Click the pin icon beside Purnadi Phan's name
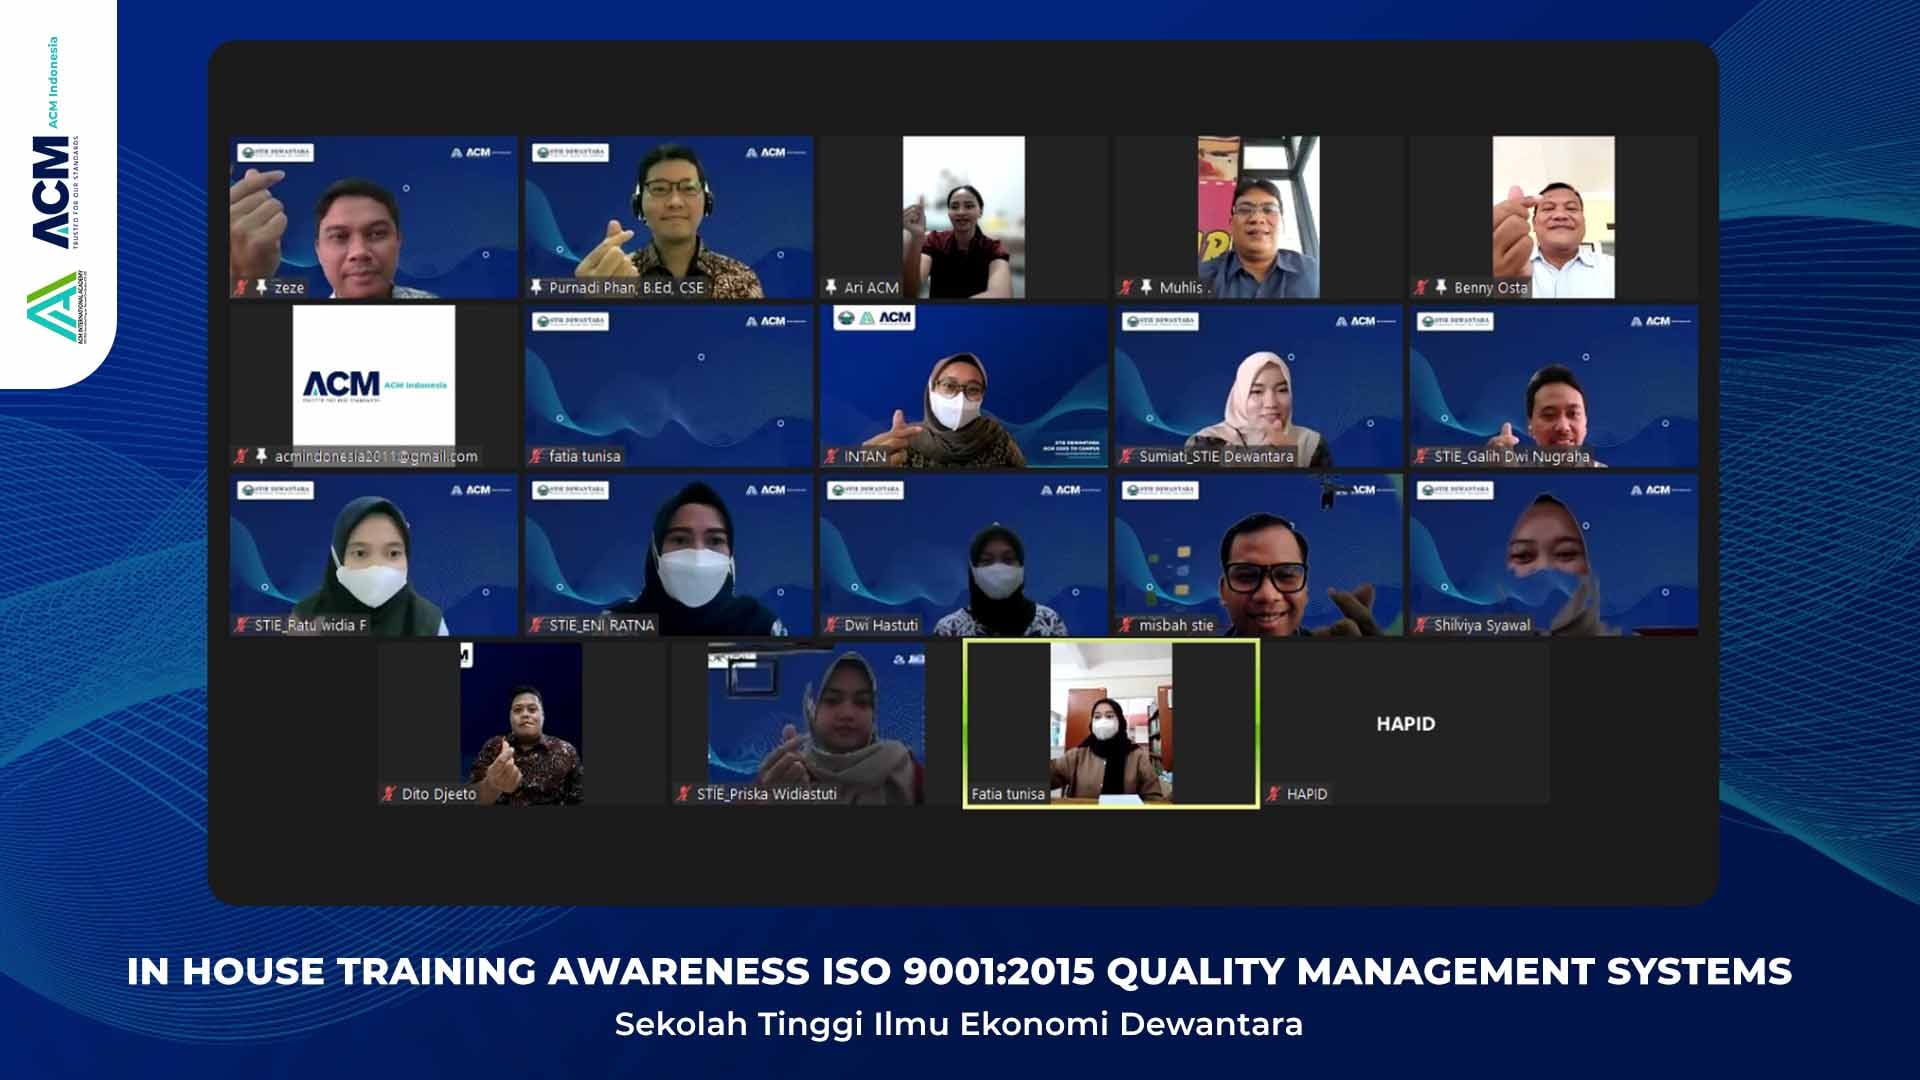The height and width of the screenshot is (1080, 1920). pos(536,287)
